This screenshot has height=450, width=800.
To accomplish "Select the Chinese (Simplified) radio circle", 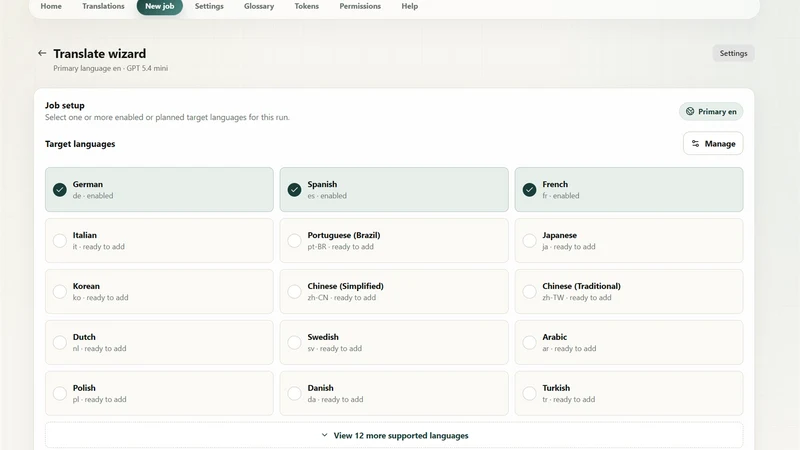I will point(294,292).
